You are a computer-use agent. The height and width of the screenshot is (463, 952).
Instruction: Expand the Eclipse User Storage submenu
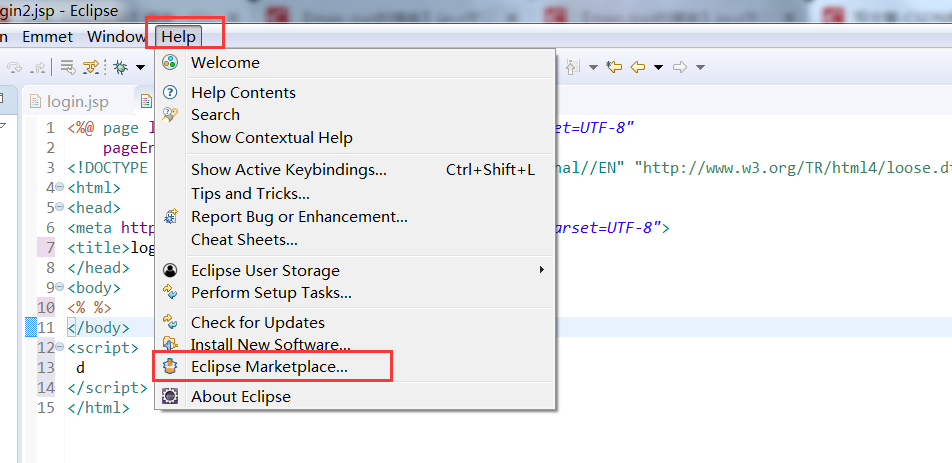355,271
